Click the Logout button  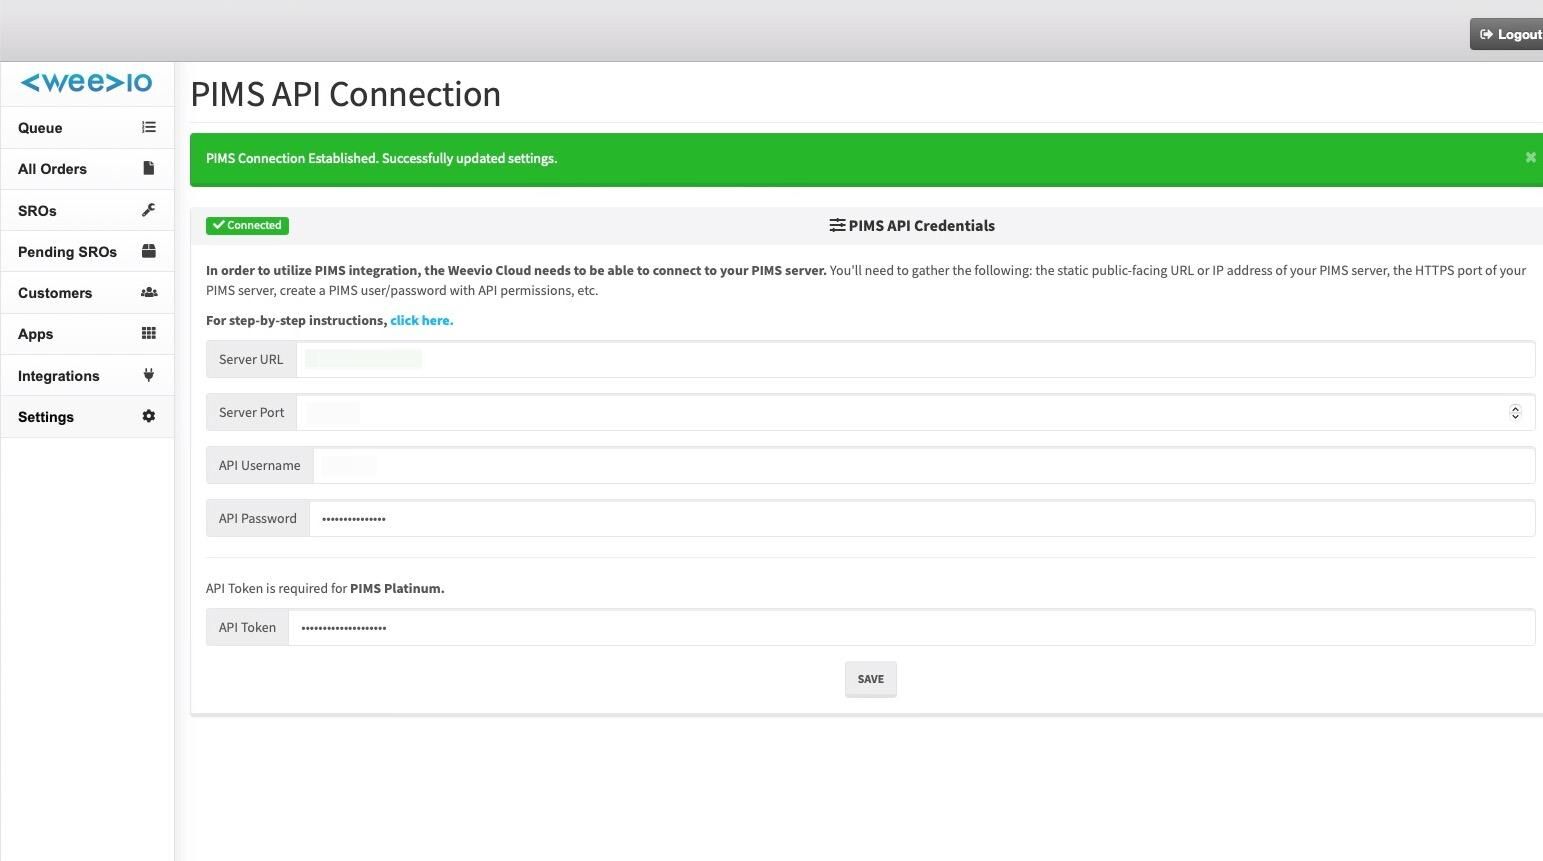pos(1507,34)
